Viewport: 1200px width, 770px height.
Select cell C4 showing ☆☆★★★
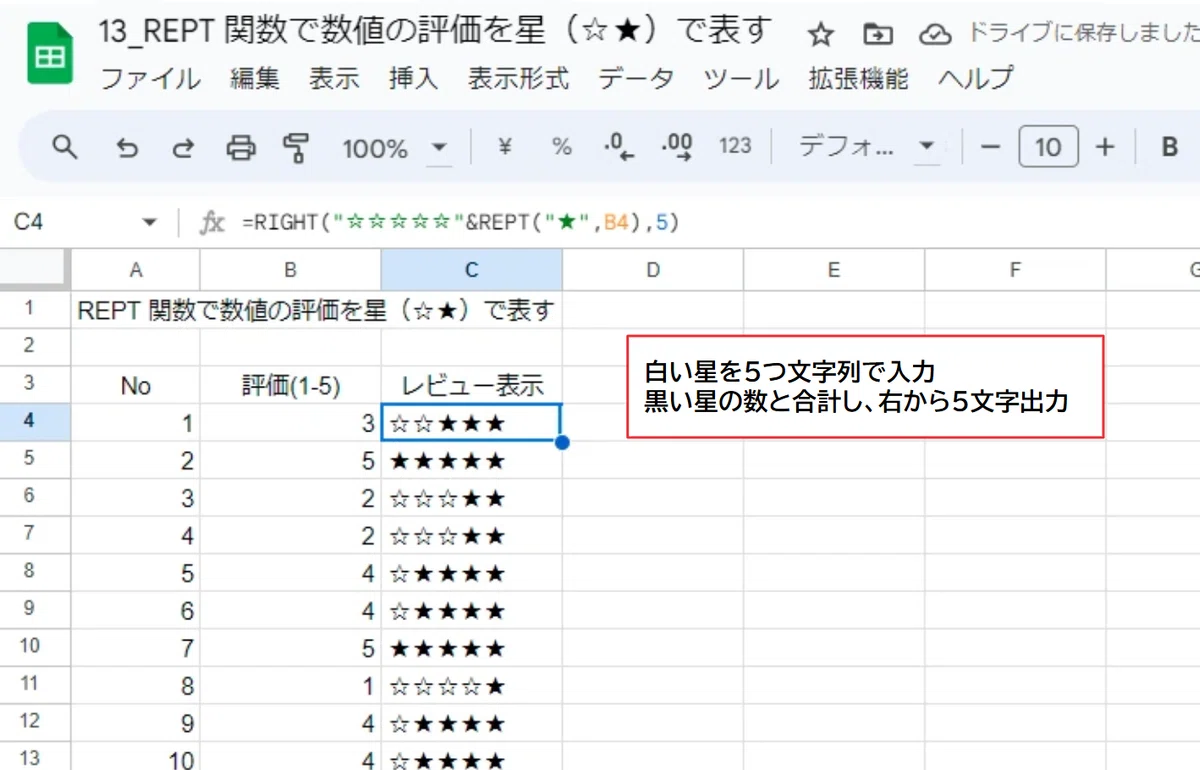click(472, 423)
